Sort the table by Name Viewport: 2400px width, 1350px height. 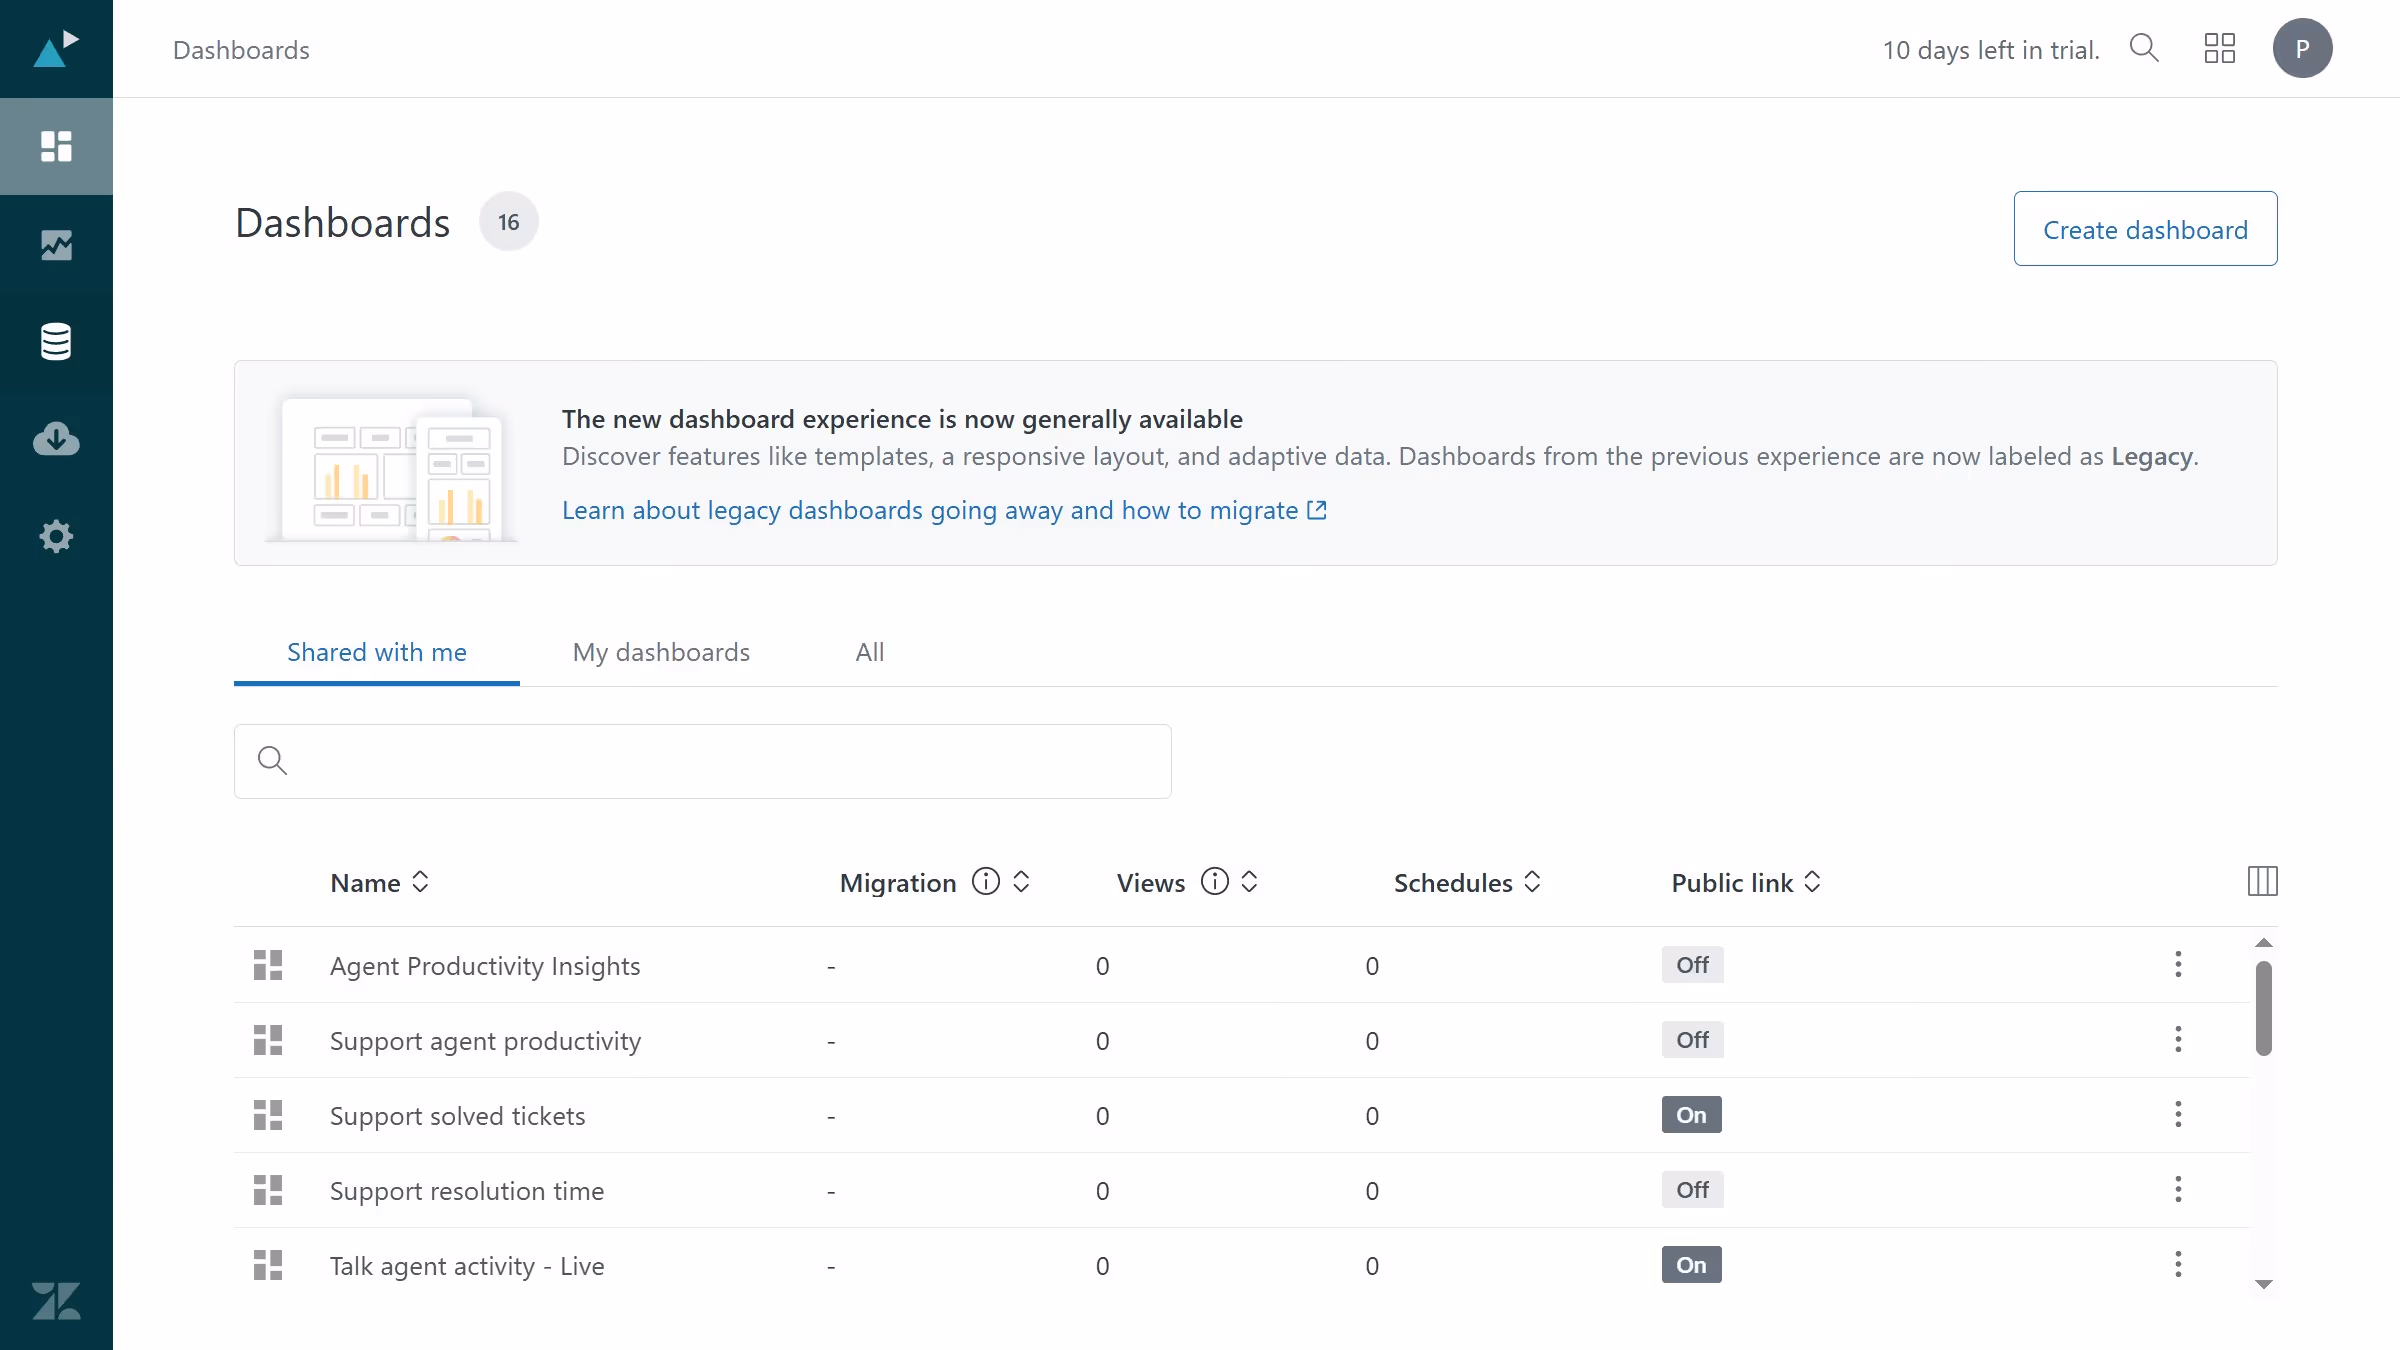click(420, 882)
